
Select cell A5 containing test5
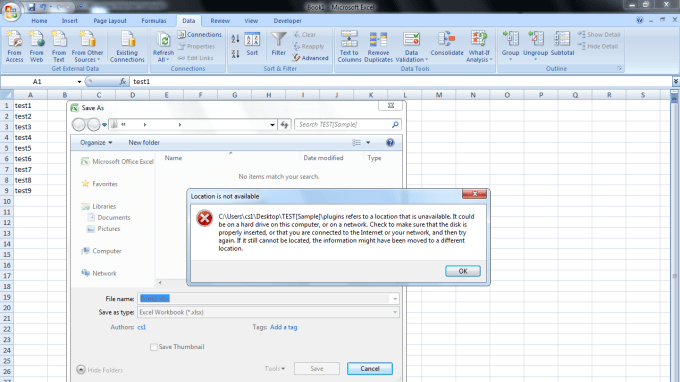pos(30,148)
